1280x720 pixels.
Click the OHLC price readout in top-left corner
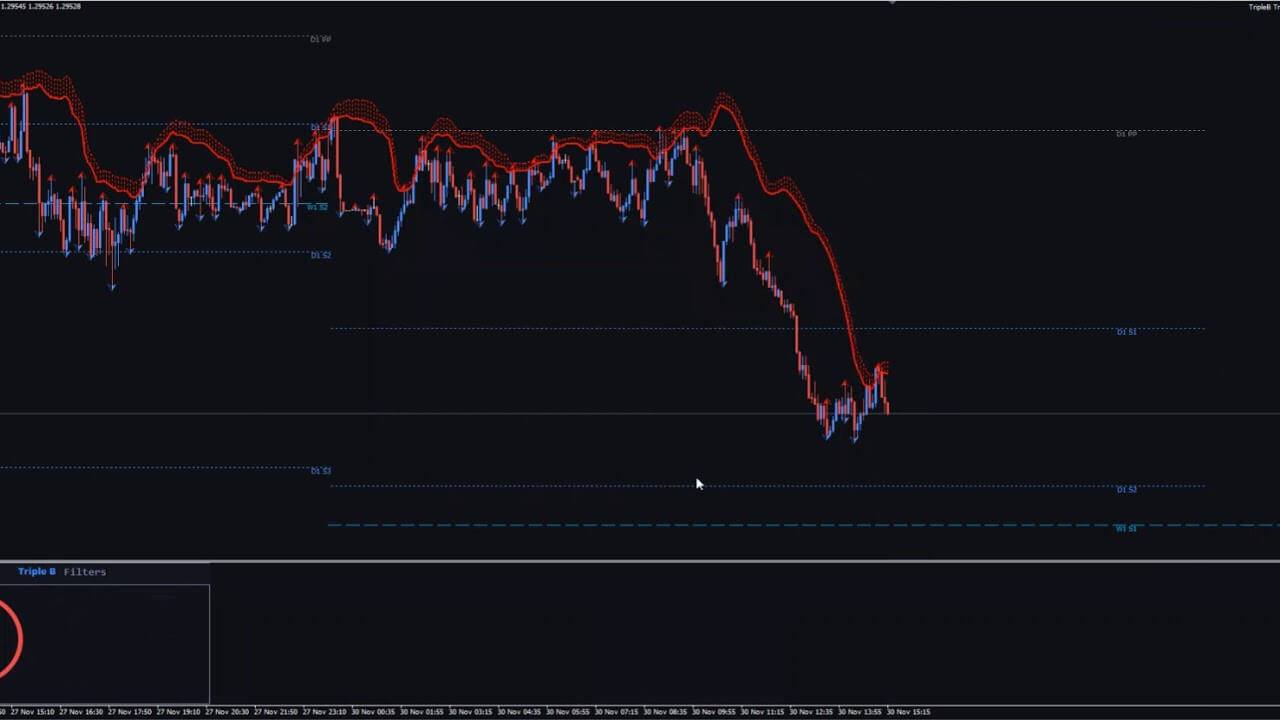42,6
